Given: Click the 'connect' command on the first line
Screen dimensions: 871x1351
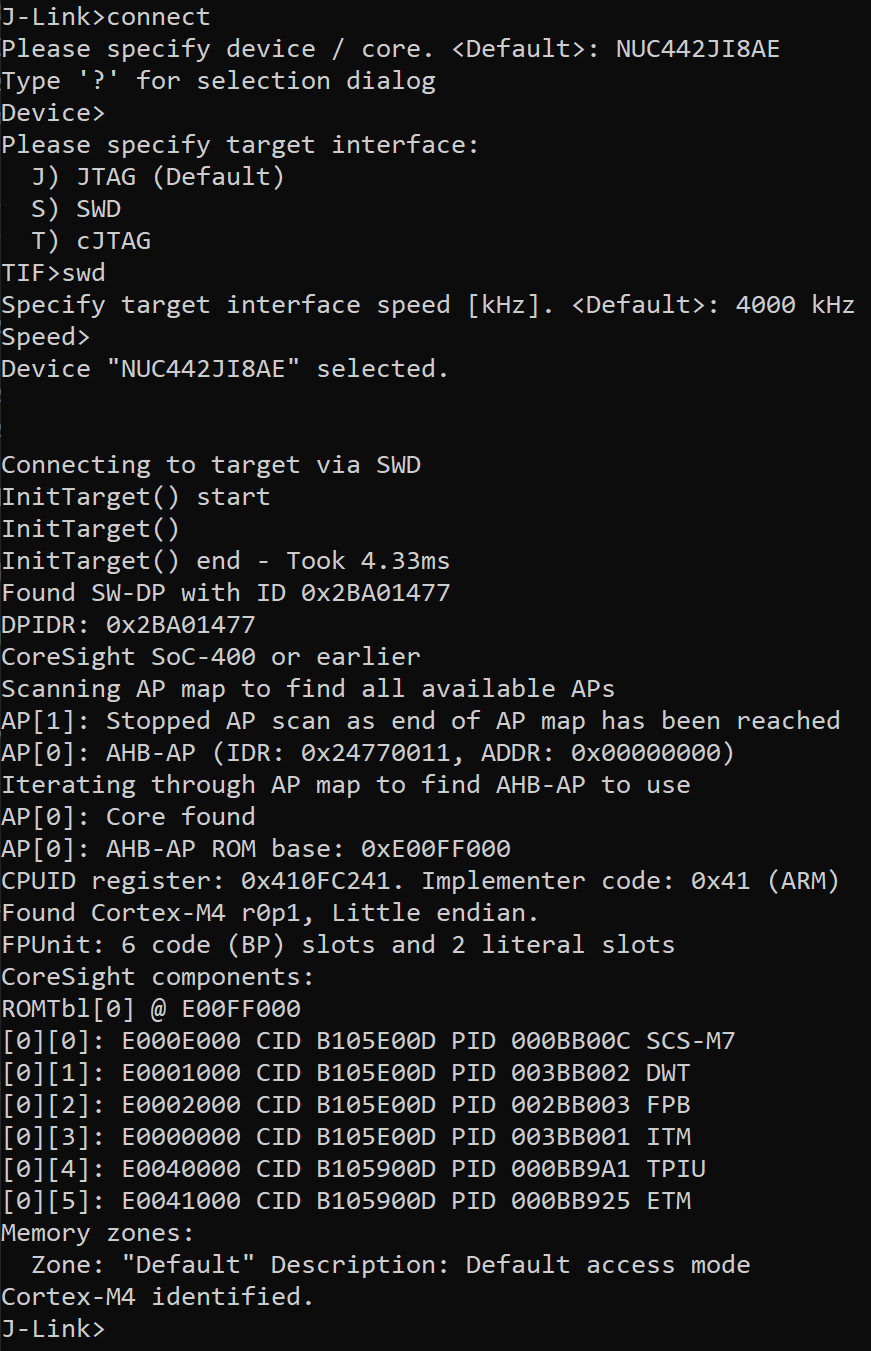Looking at the screenshot, I should (158, 17).
